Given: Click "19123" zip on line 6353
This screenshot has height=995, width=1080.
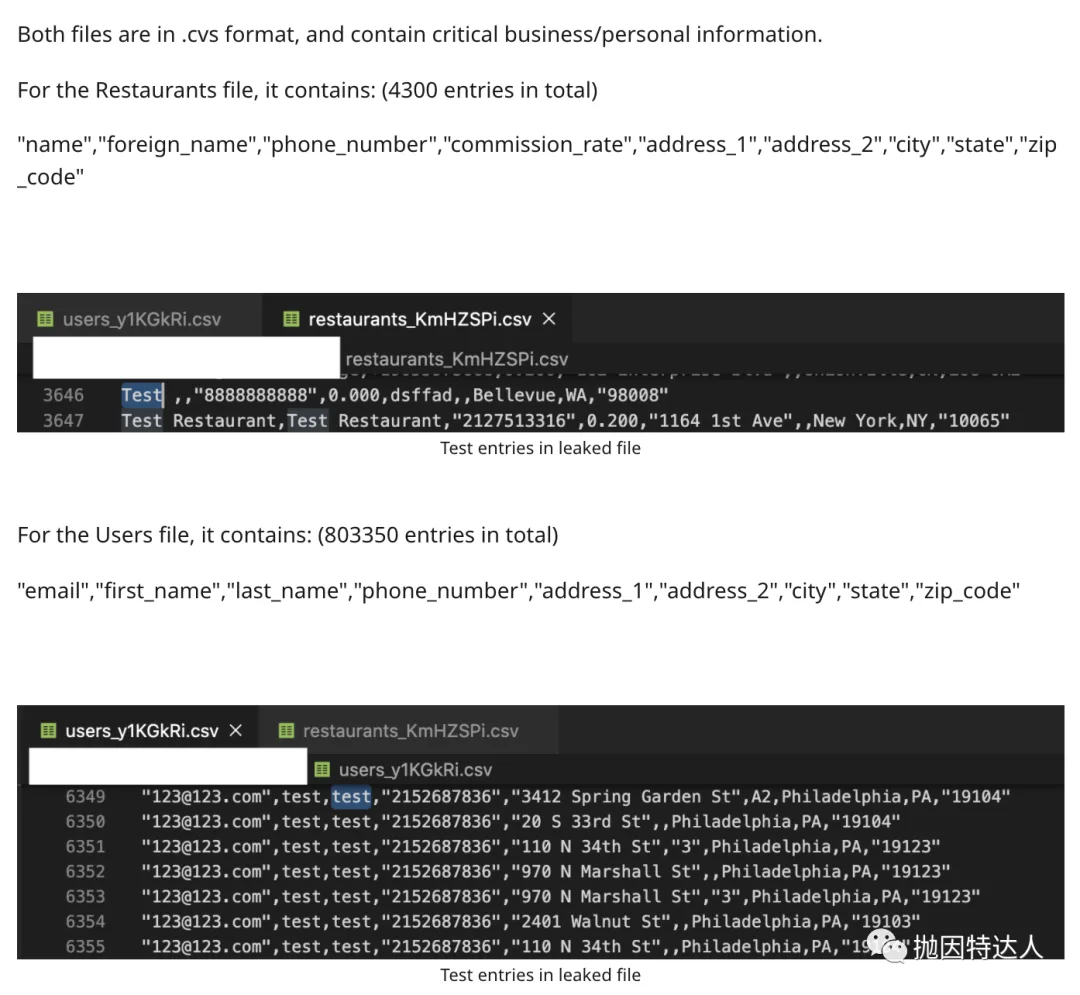Looking at the screenshot, I should click(x=945, y=897).
